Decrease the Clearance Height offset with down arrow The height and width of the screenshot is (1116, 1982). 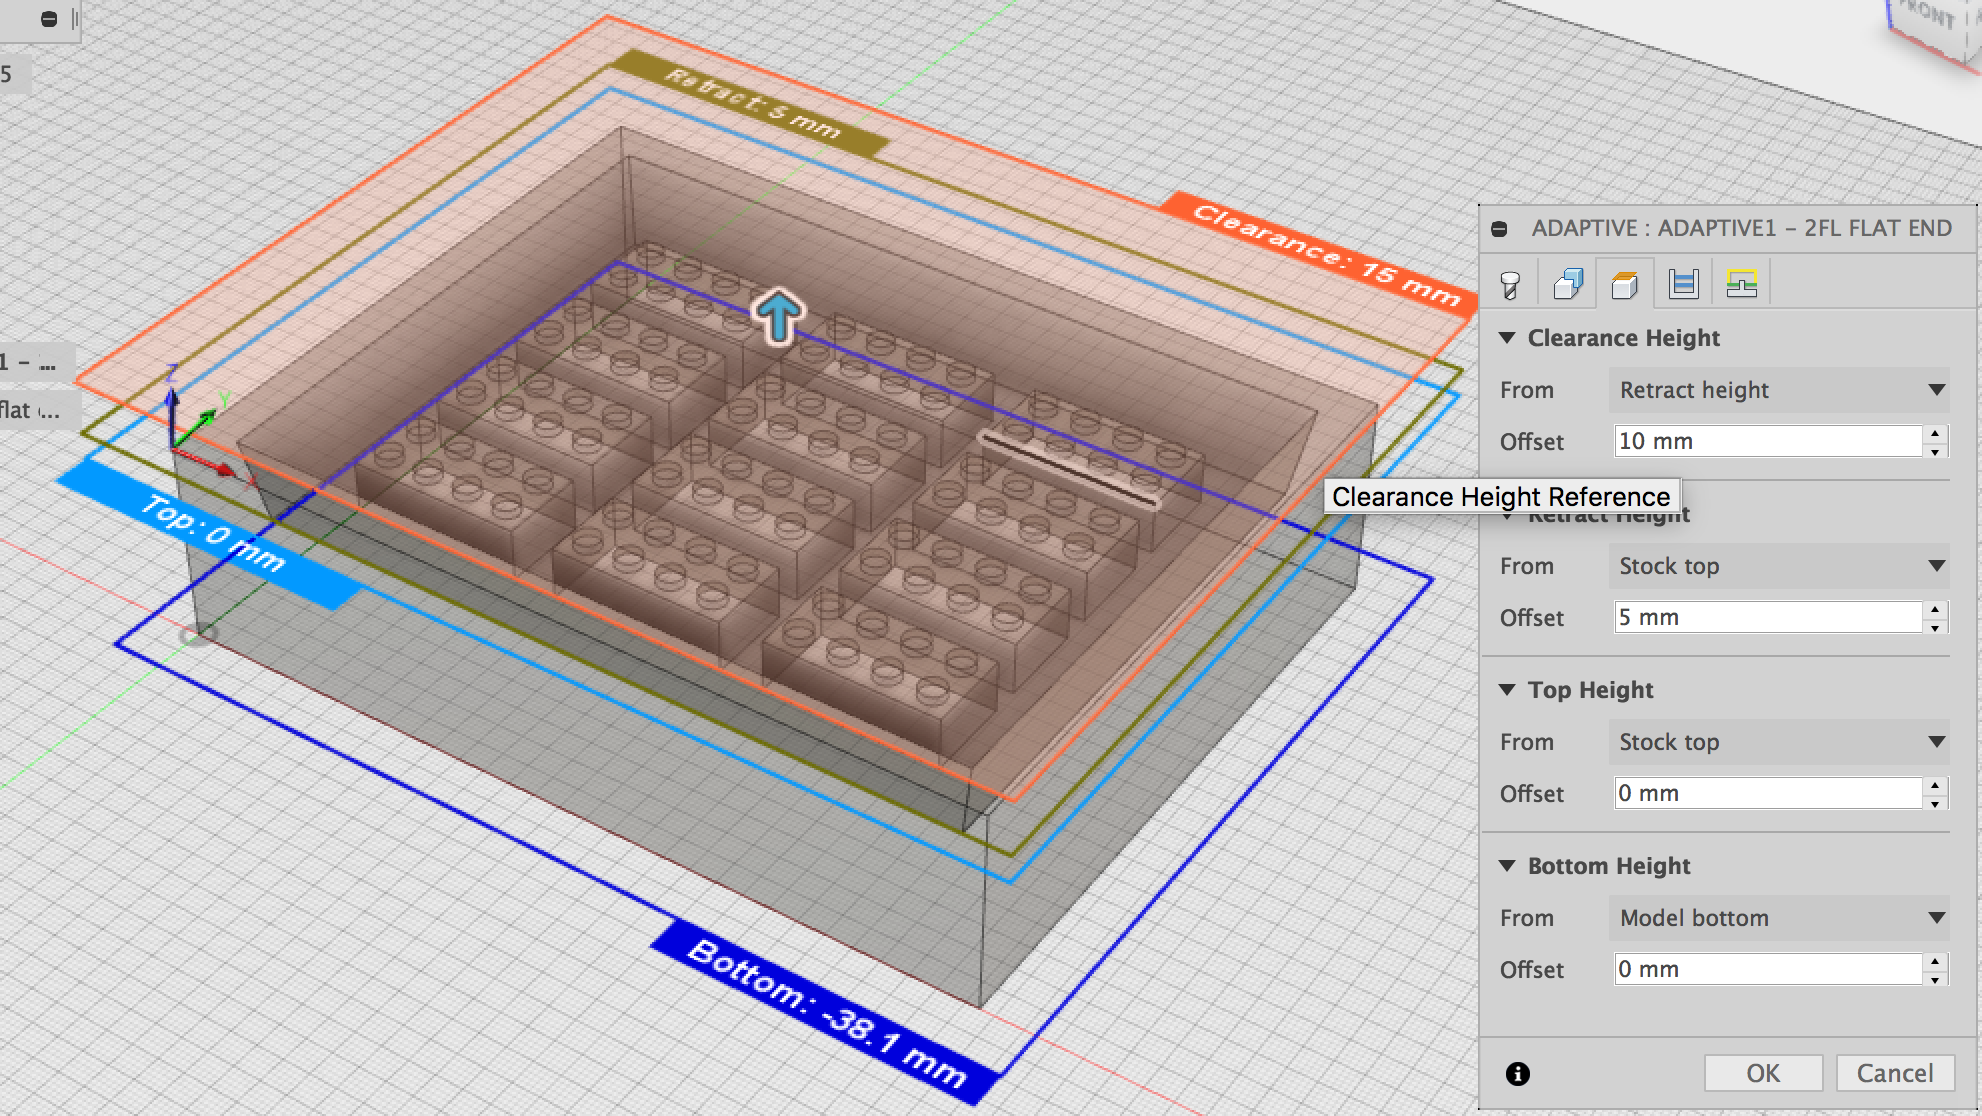pyautogui.click(x=1936, y=451)
